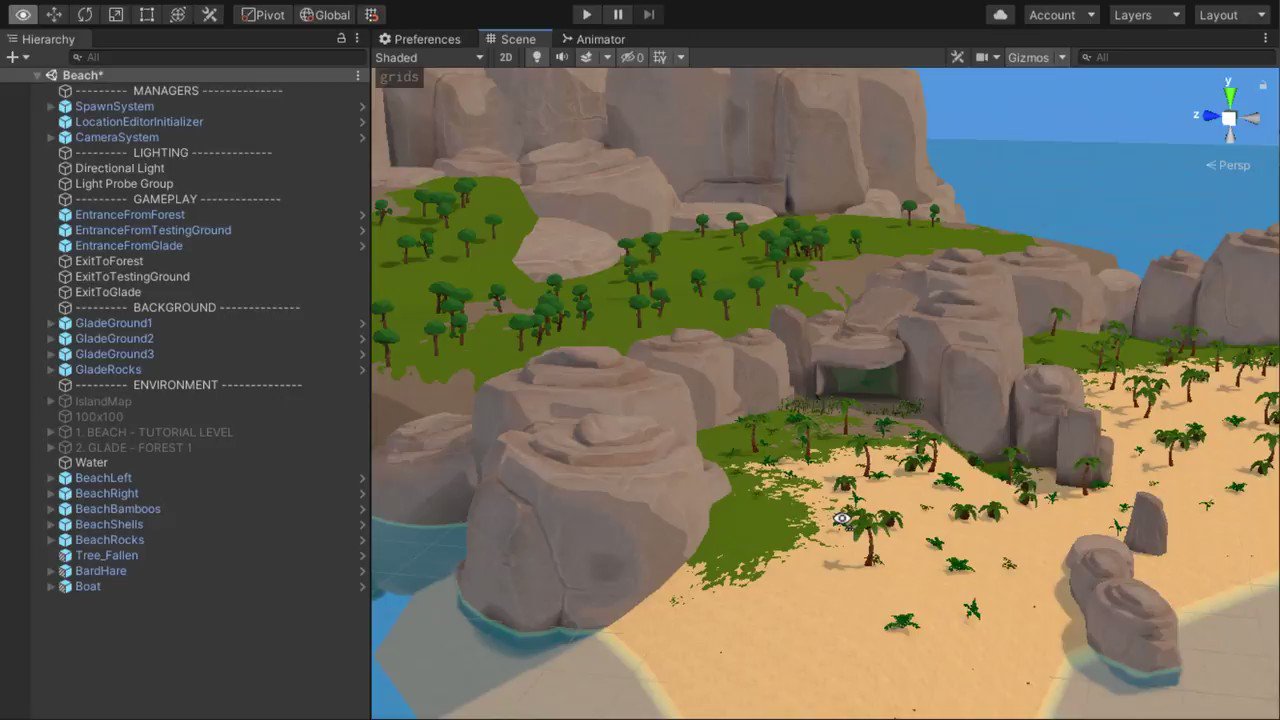Open Scene window three-dot menu
1280x720 pixels.
(x=1265, y=38)
